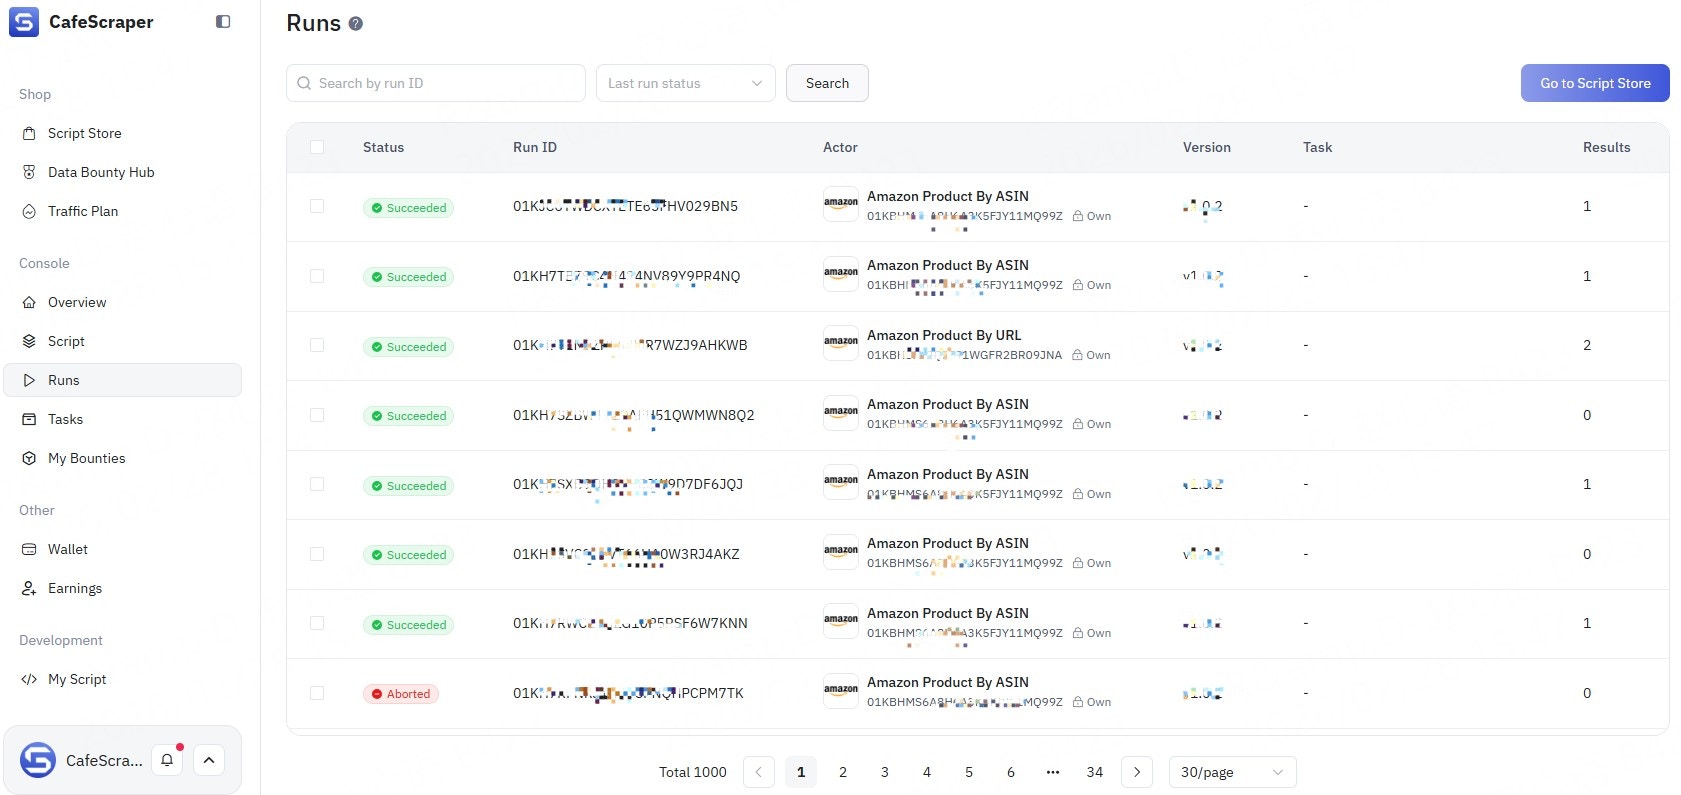Screen dimensions: 1681x795
Task: Check the row ending THV029BN5
Action: point(317,206)
